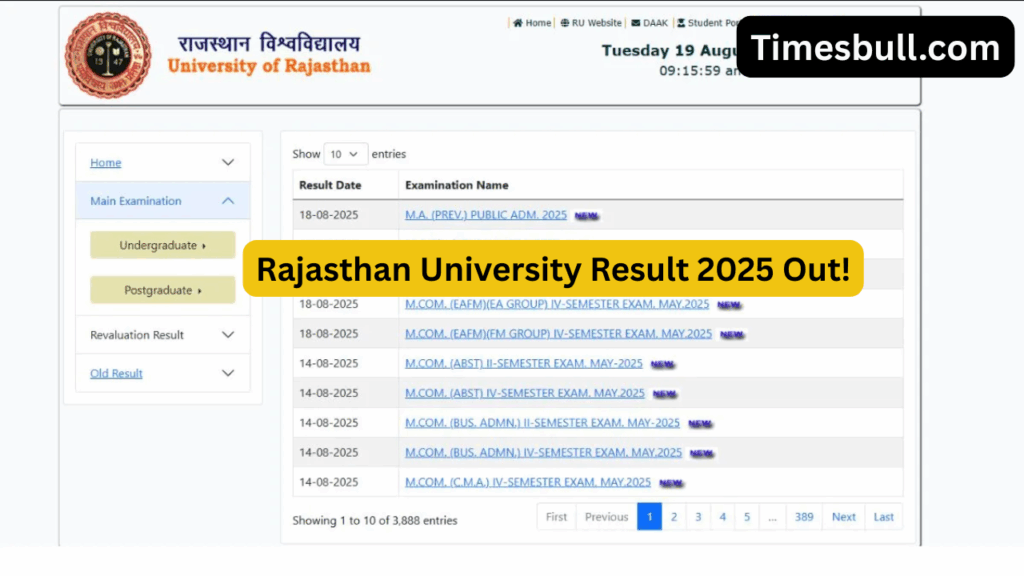Go to page 2 of results
The image size is (1024, 576).
[673, 517]
